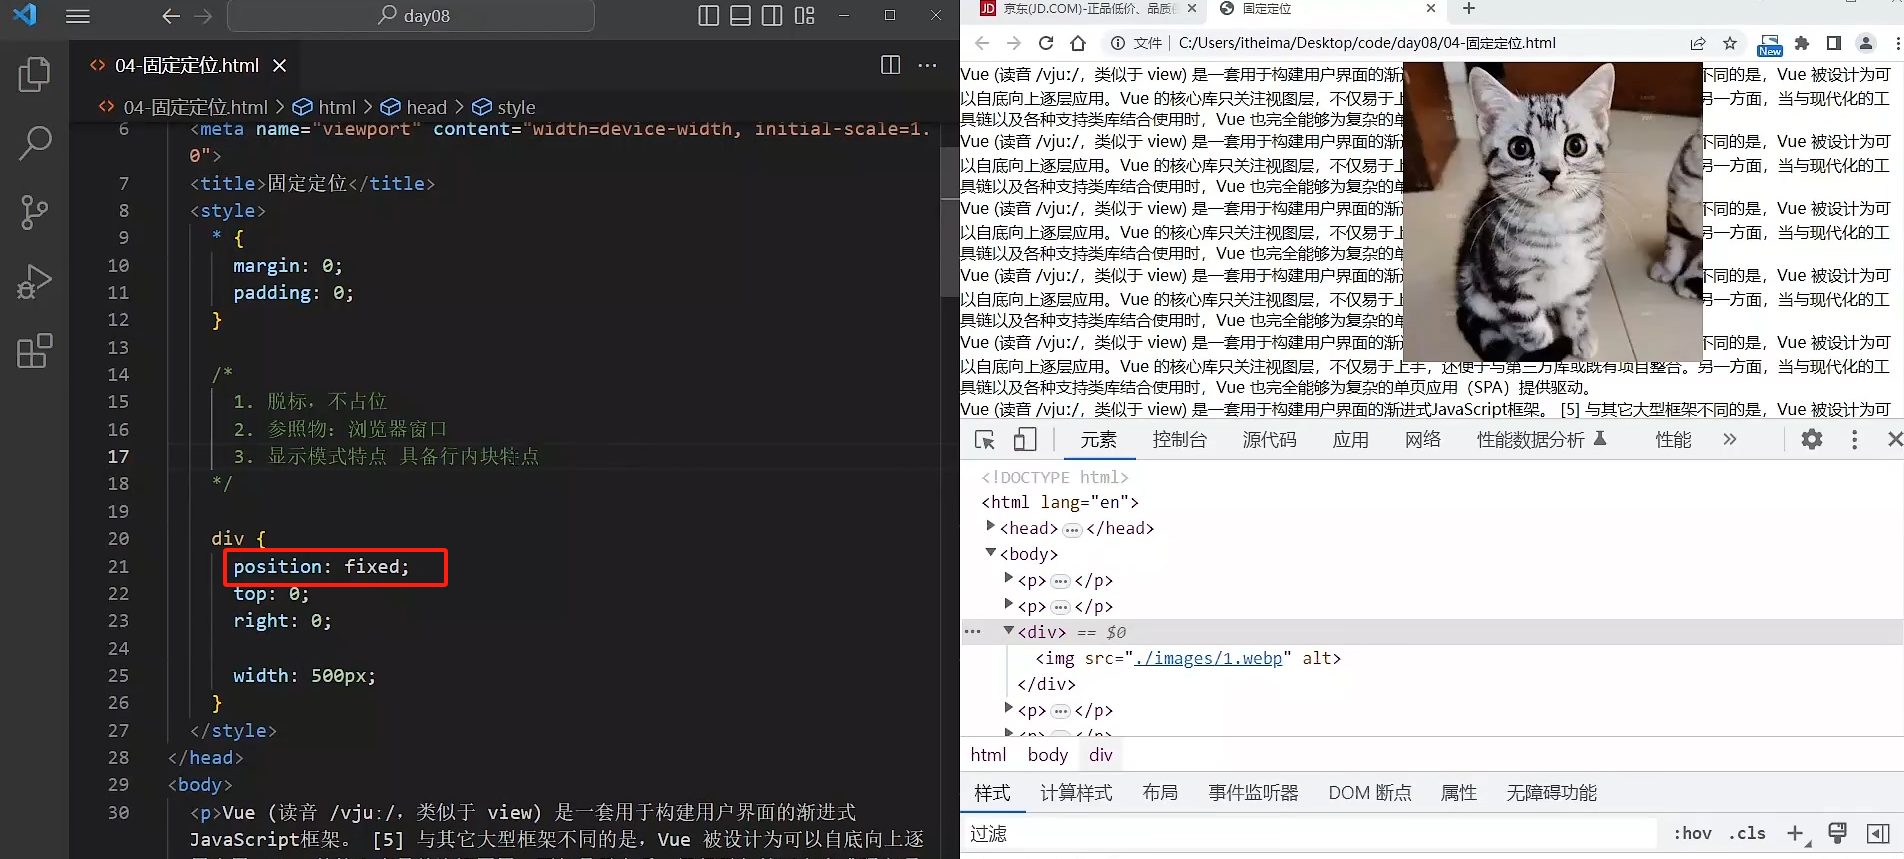Open editor More Actions menu
Viewport: 1904px width, 859px height.
tap(928, 65)
